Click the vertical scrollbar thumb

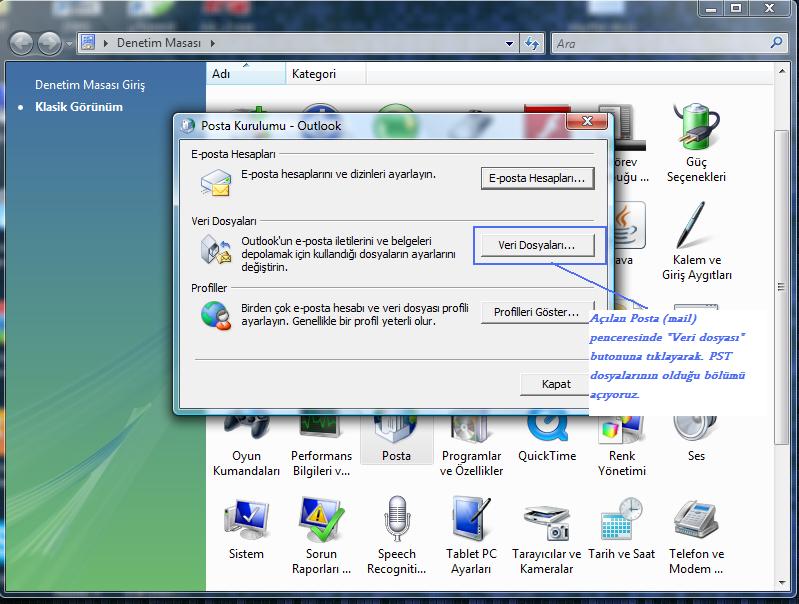click(781, 287)
